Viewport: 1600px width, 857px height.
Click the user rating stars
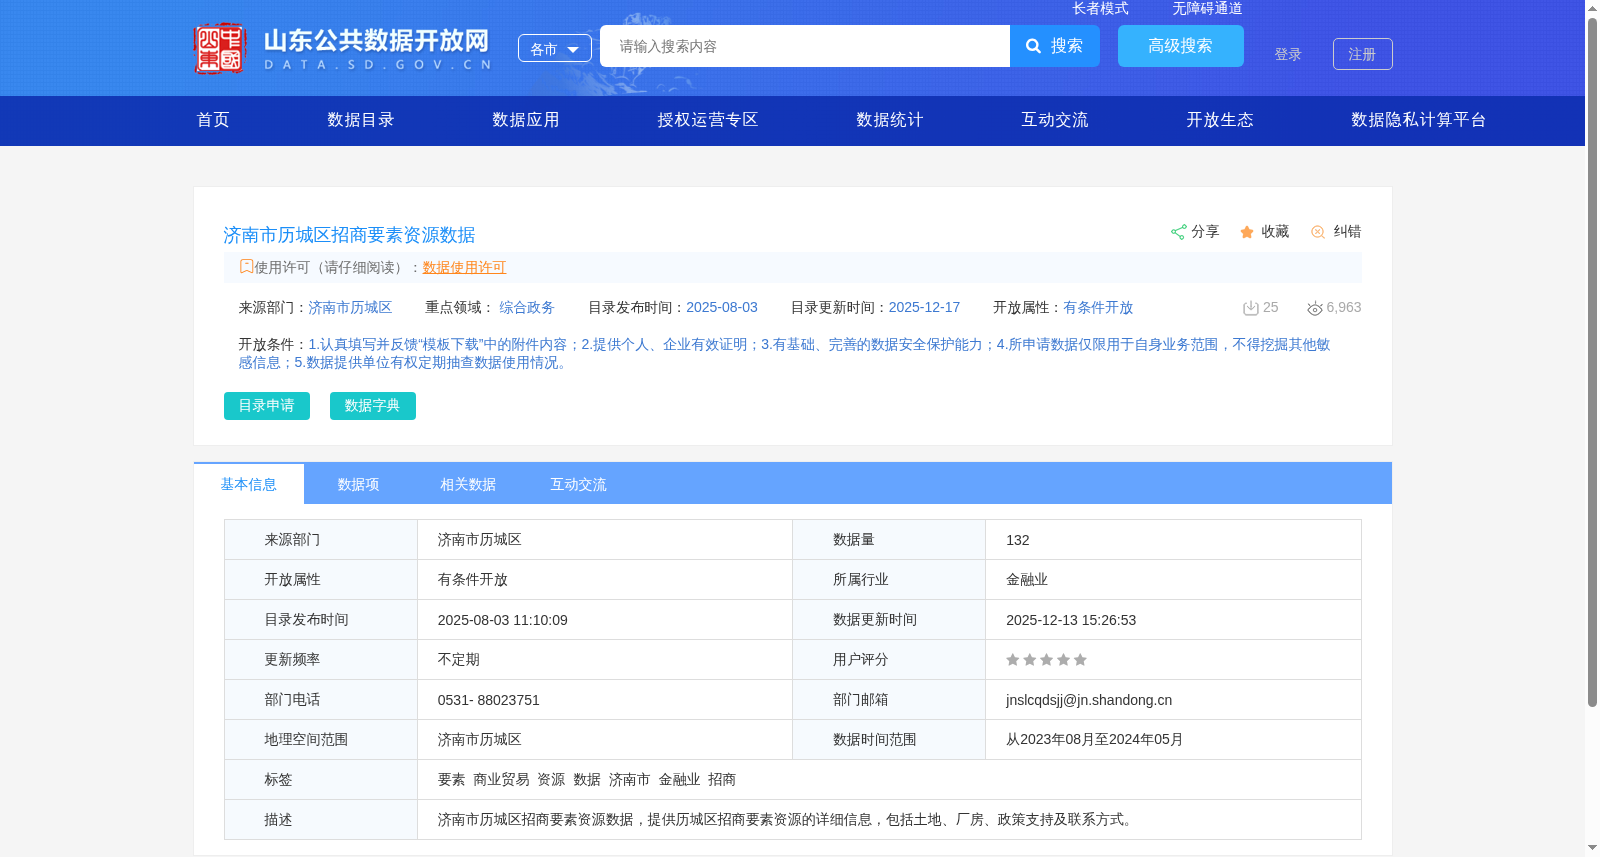1046,660
